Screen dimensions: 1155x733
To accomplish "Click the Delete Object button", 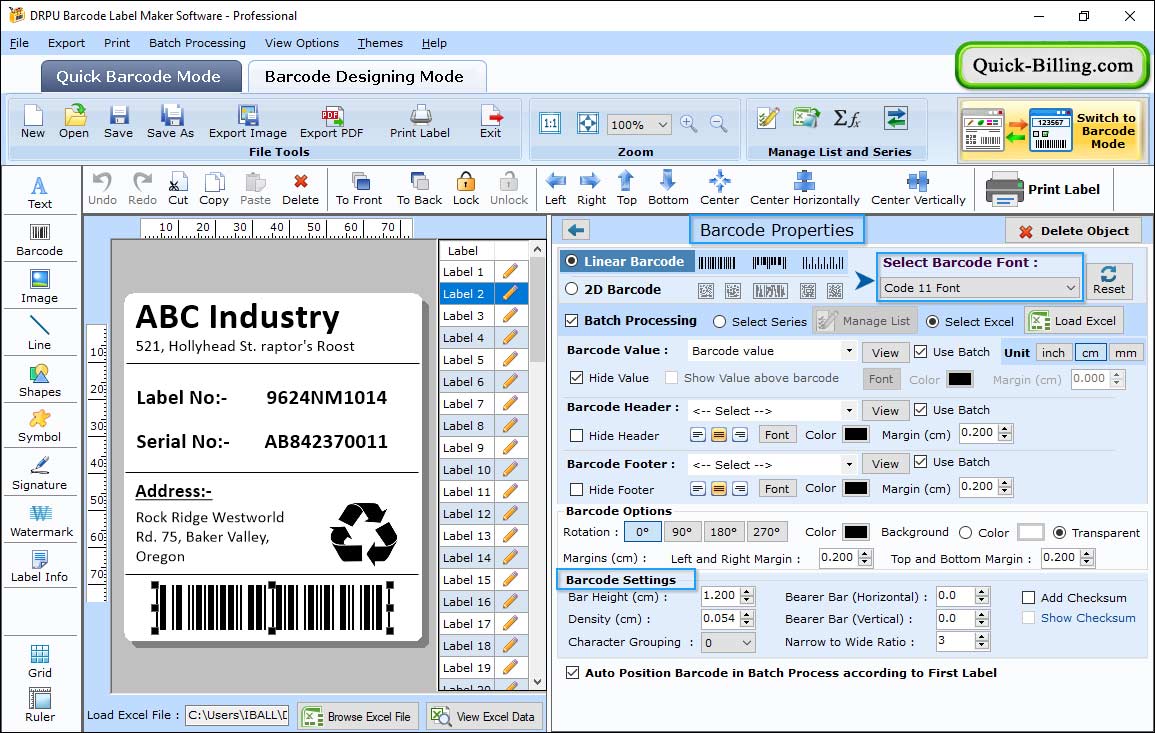I will coord(1073,231).
